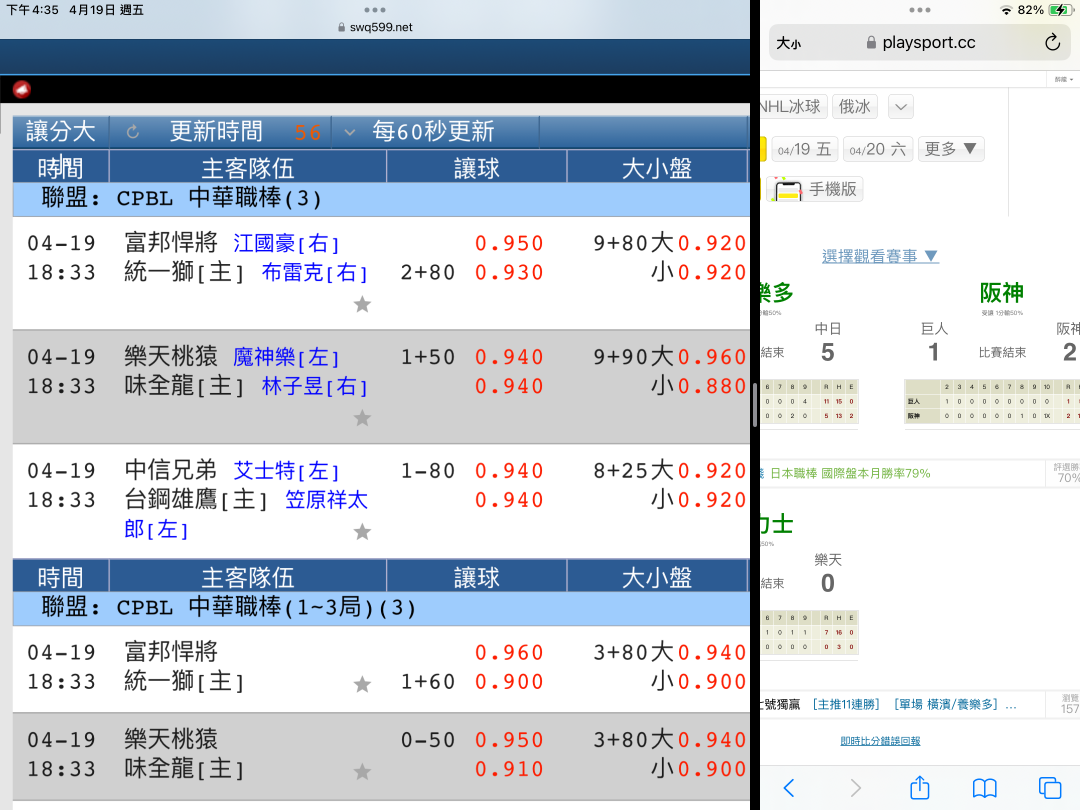Image resolution: width=1080 pixels, height=810 pixels.
Task: Open pitcher link 林子昱[右]
Action: tap(314, 386)
